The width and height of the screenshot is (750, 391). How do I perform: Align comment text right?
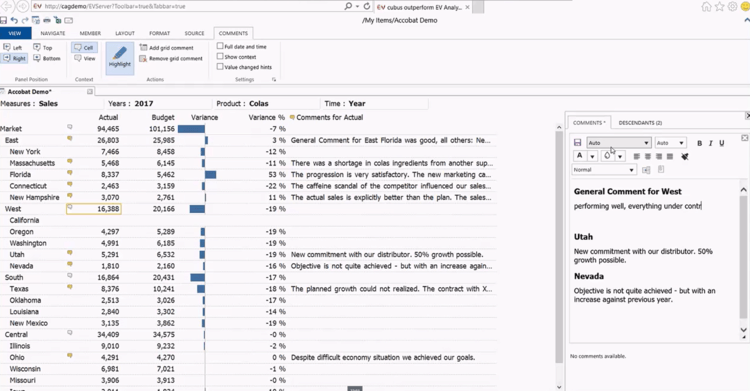pyautogui.click(x=659, y=156)
